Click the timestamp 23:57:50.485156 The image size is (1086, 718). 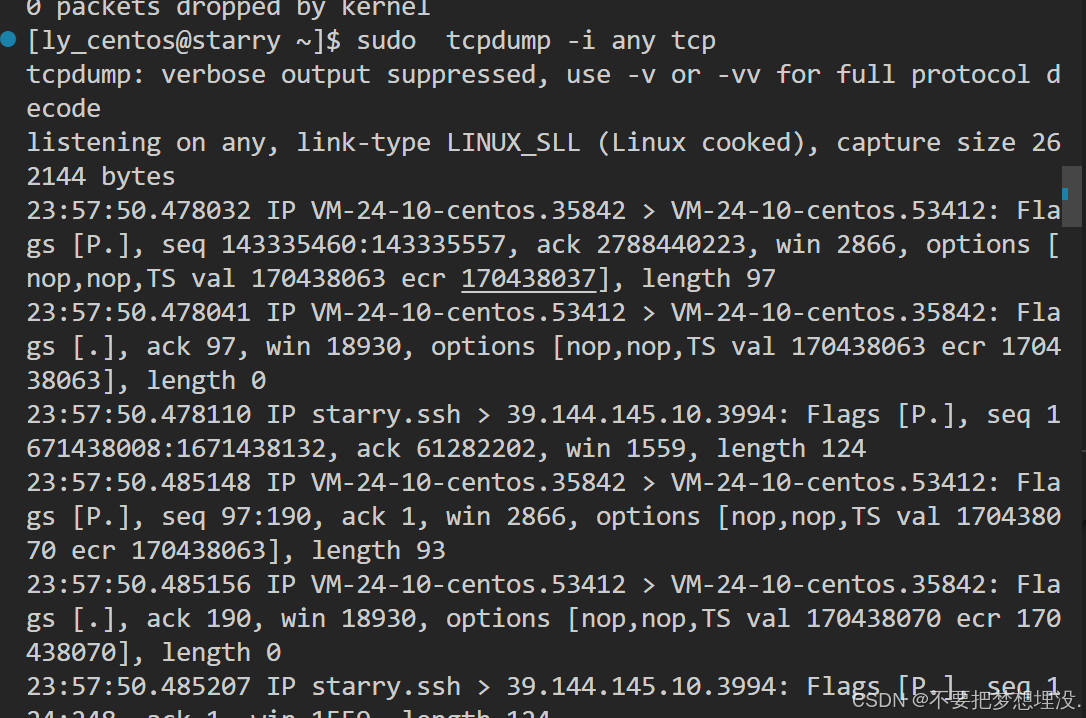pos(138,584)
